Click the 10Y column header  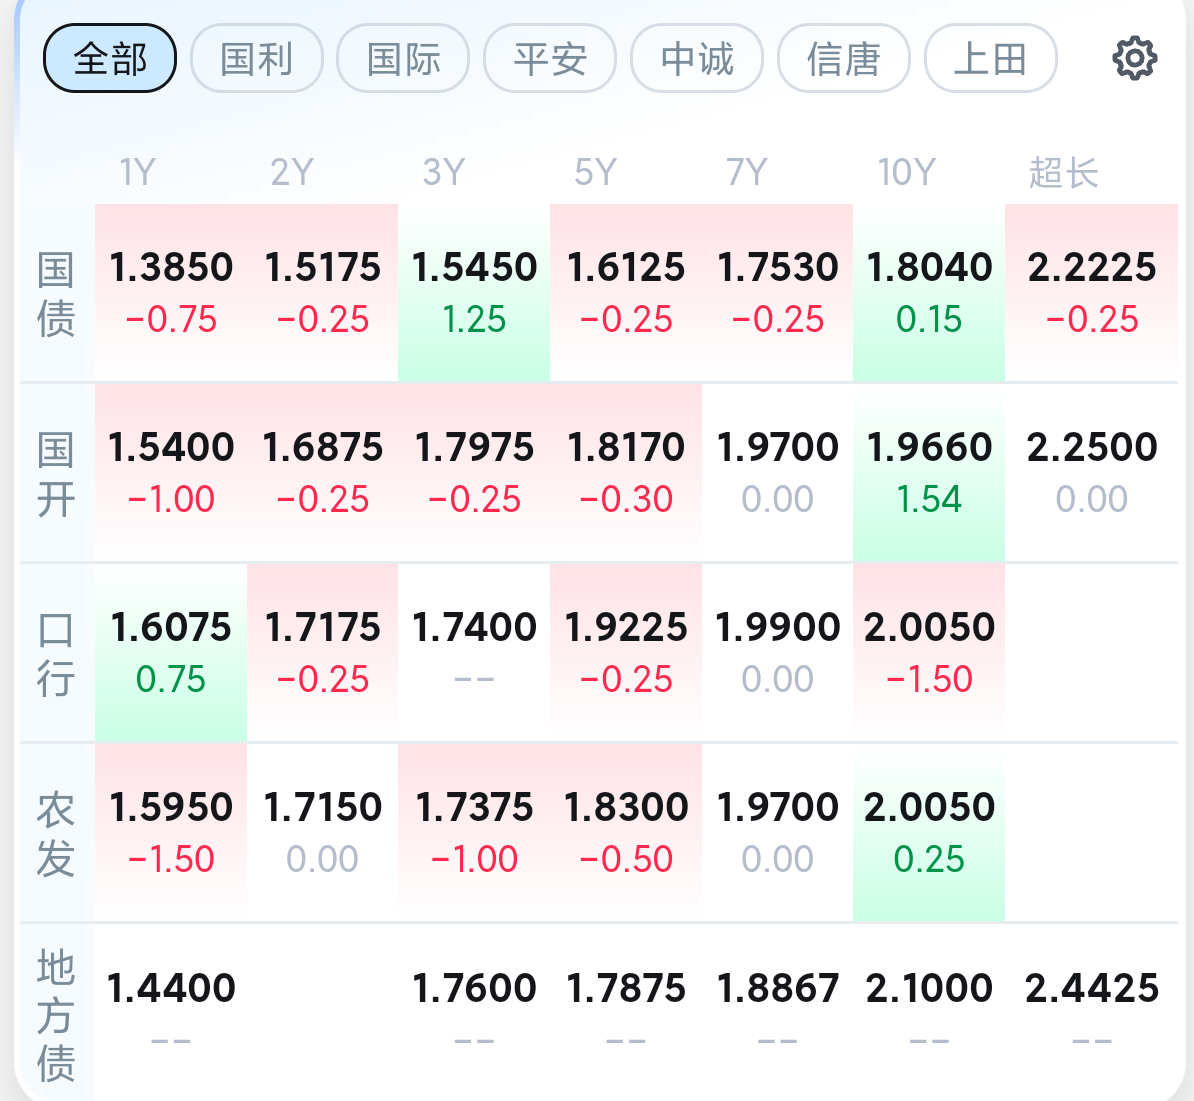click(906, 172)
